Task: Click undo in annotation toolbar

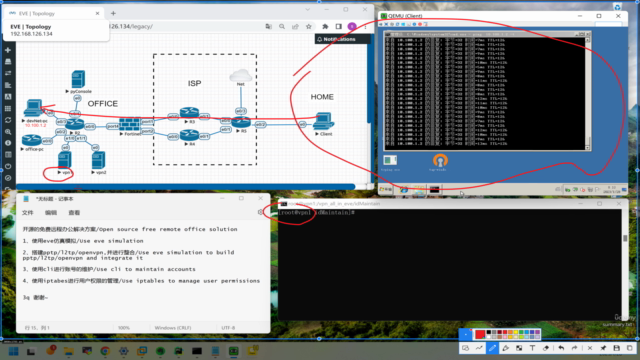Action: 561,348
